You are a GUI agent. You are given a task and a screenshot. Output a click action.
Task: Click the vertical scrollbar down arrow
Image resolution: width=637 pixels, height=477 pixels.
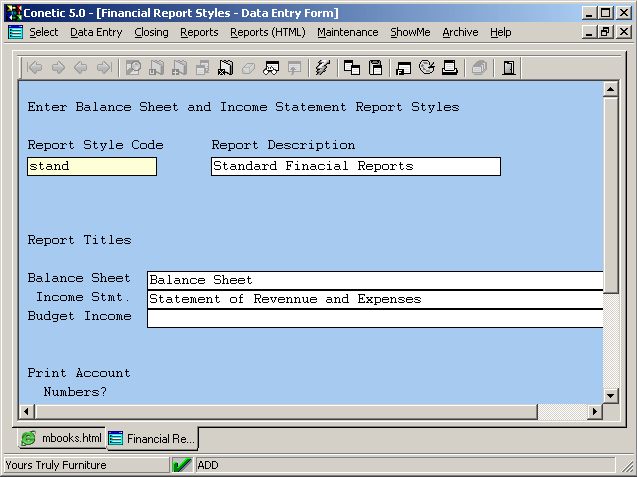(x=610, y=396)
